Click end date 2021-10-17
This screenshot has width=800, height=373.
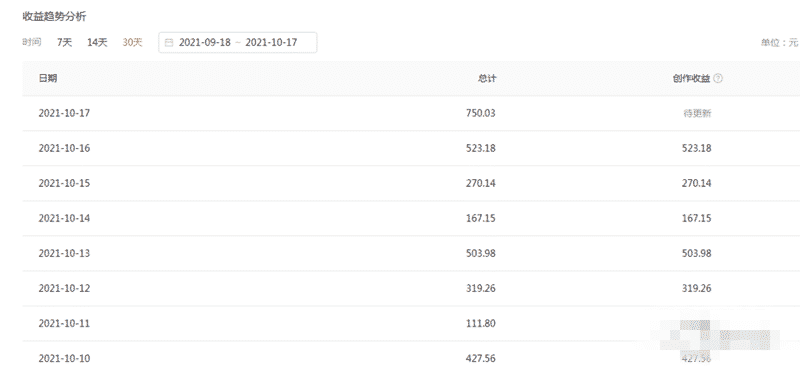pyautogui.click(x=271, y=42)
